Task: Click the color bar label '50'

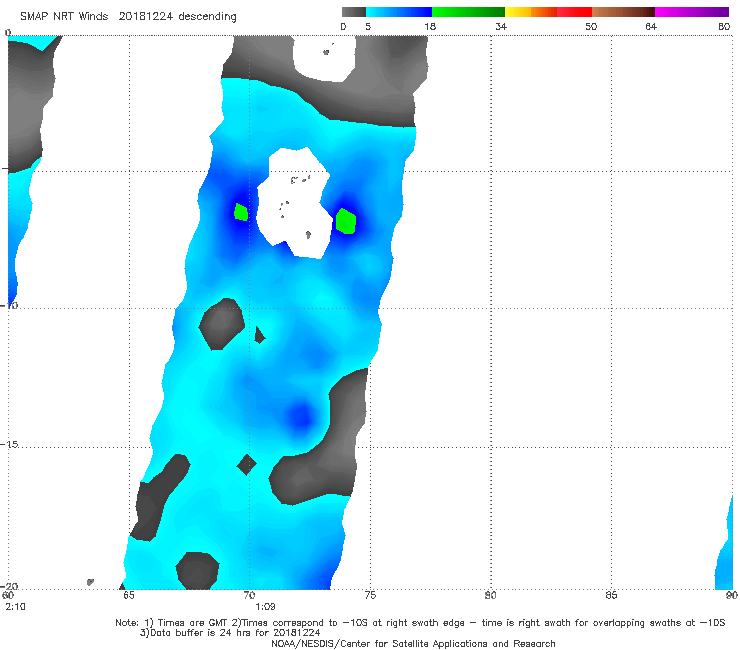Action: 591,26
